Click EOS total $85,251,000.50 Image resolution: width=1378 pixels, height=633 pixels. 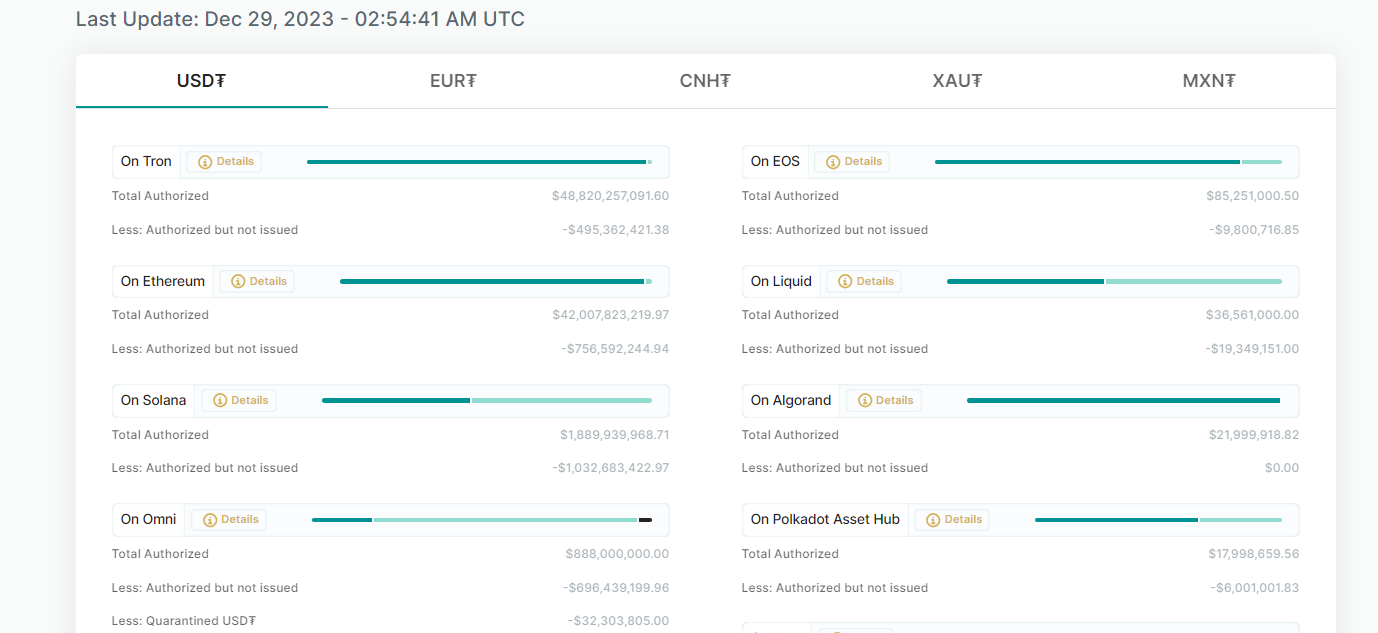tap(1253, 196)
